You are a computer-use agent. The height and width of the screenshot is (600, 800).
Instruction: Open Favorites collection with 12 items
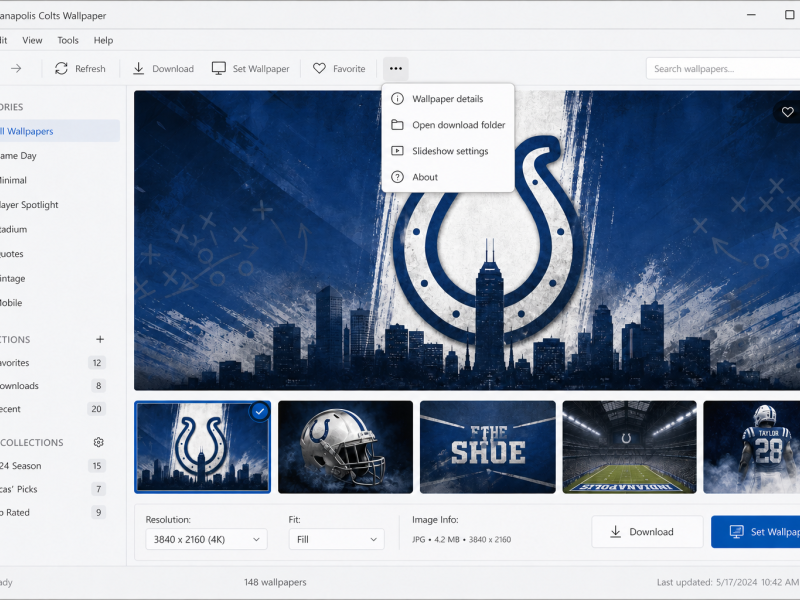click(x=60, y=363)
